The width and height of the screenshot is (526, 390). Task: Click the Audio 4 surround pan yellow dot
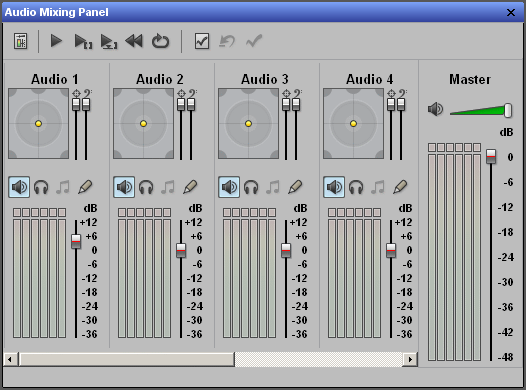pyautogui.click(x=354, y=124)
